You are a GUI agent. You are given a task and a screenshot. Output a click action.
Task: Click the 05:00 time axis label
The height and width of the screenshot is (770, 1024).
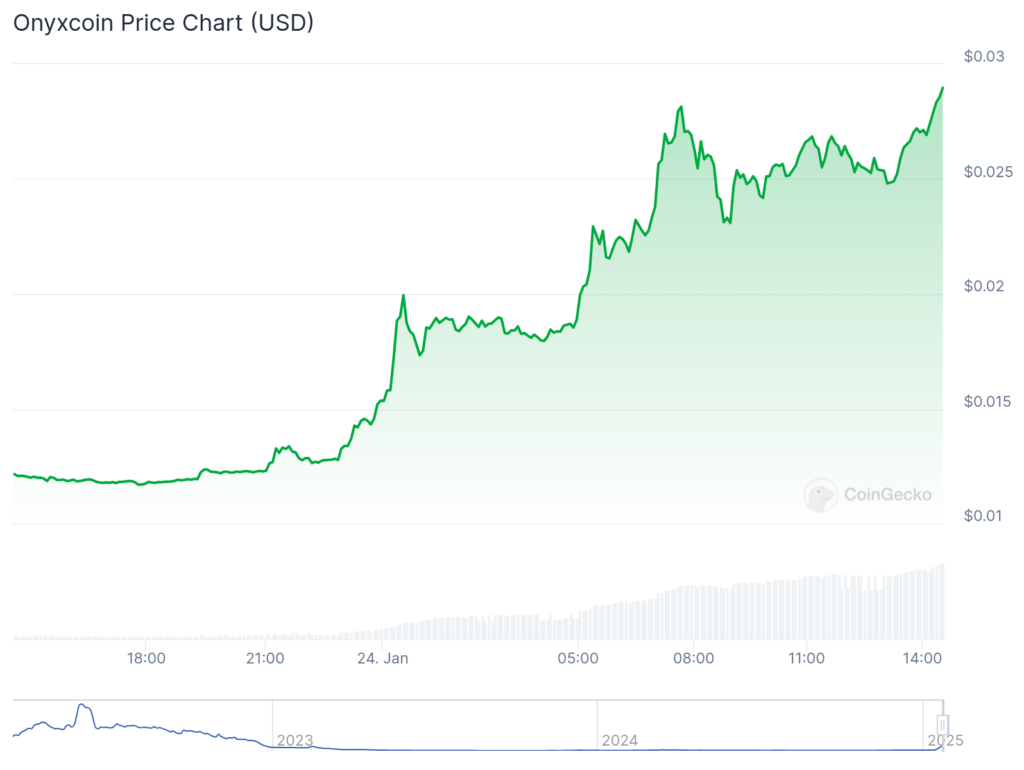click(578, 658)
